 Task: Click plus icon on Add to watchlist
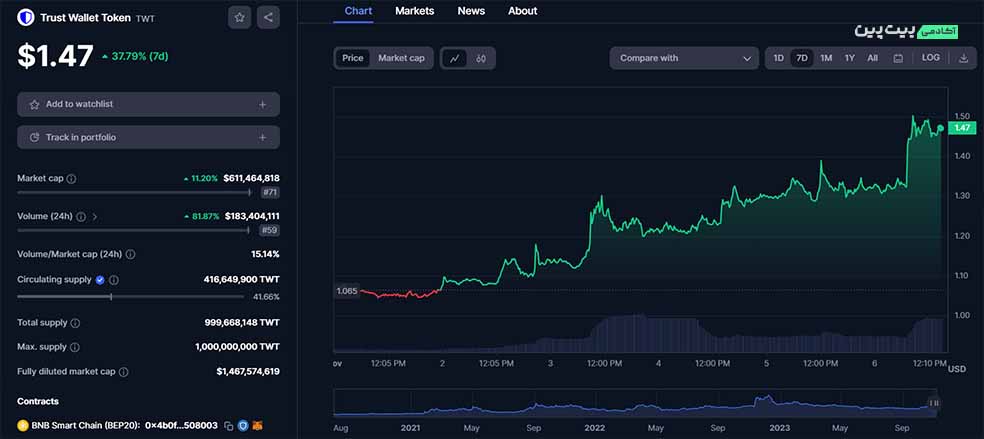click(263, 105)
